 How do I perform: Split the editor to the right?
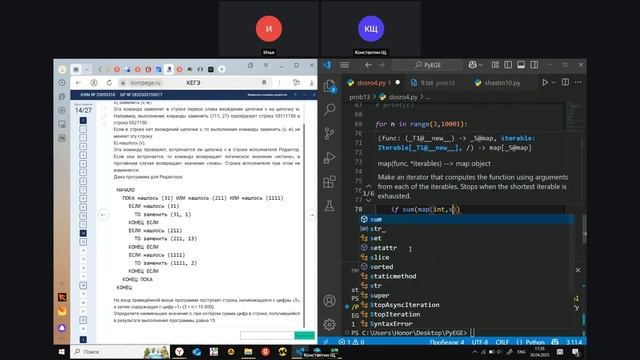point(565,82)
